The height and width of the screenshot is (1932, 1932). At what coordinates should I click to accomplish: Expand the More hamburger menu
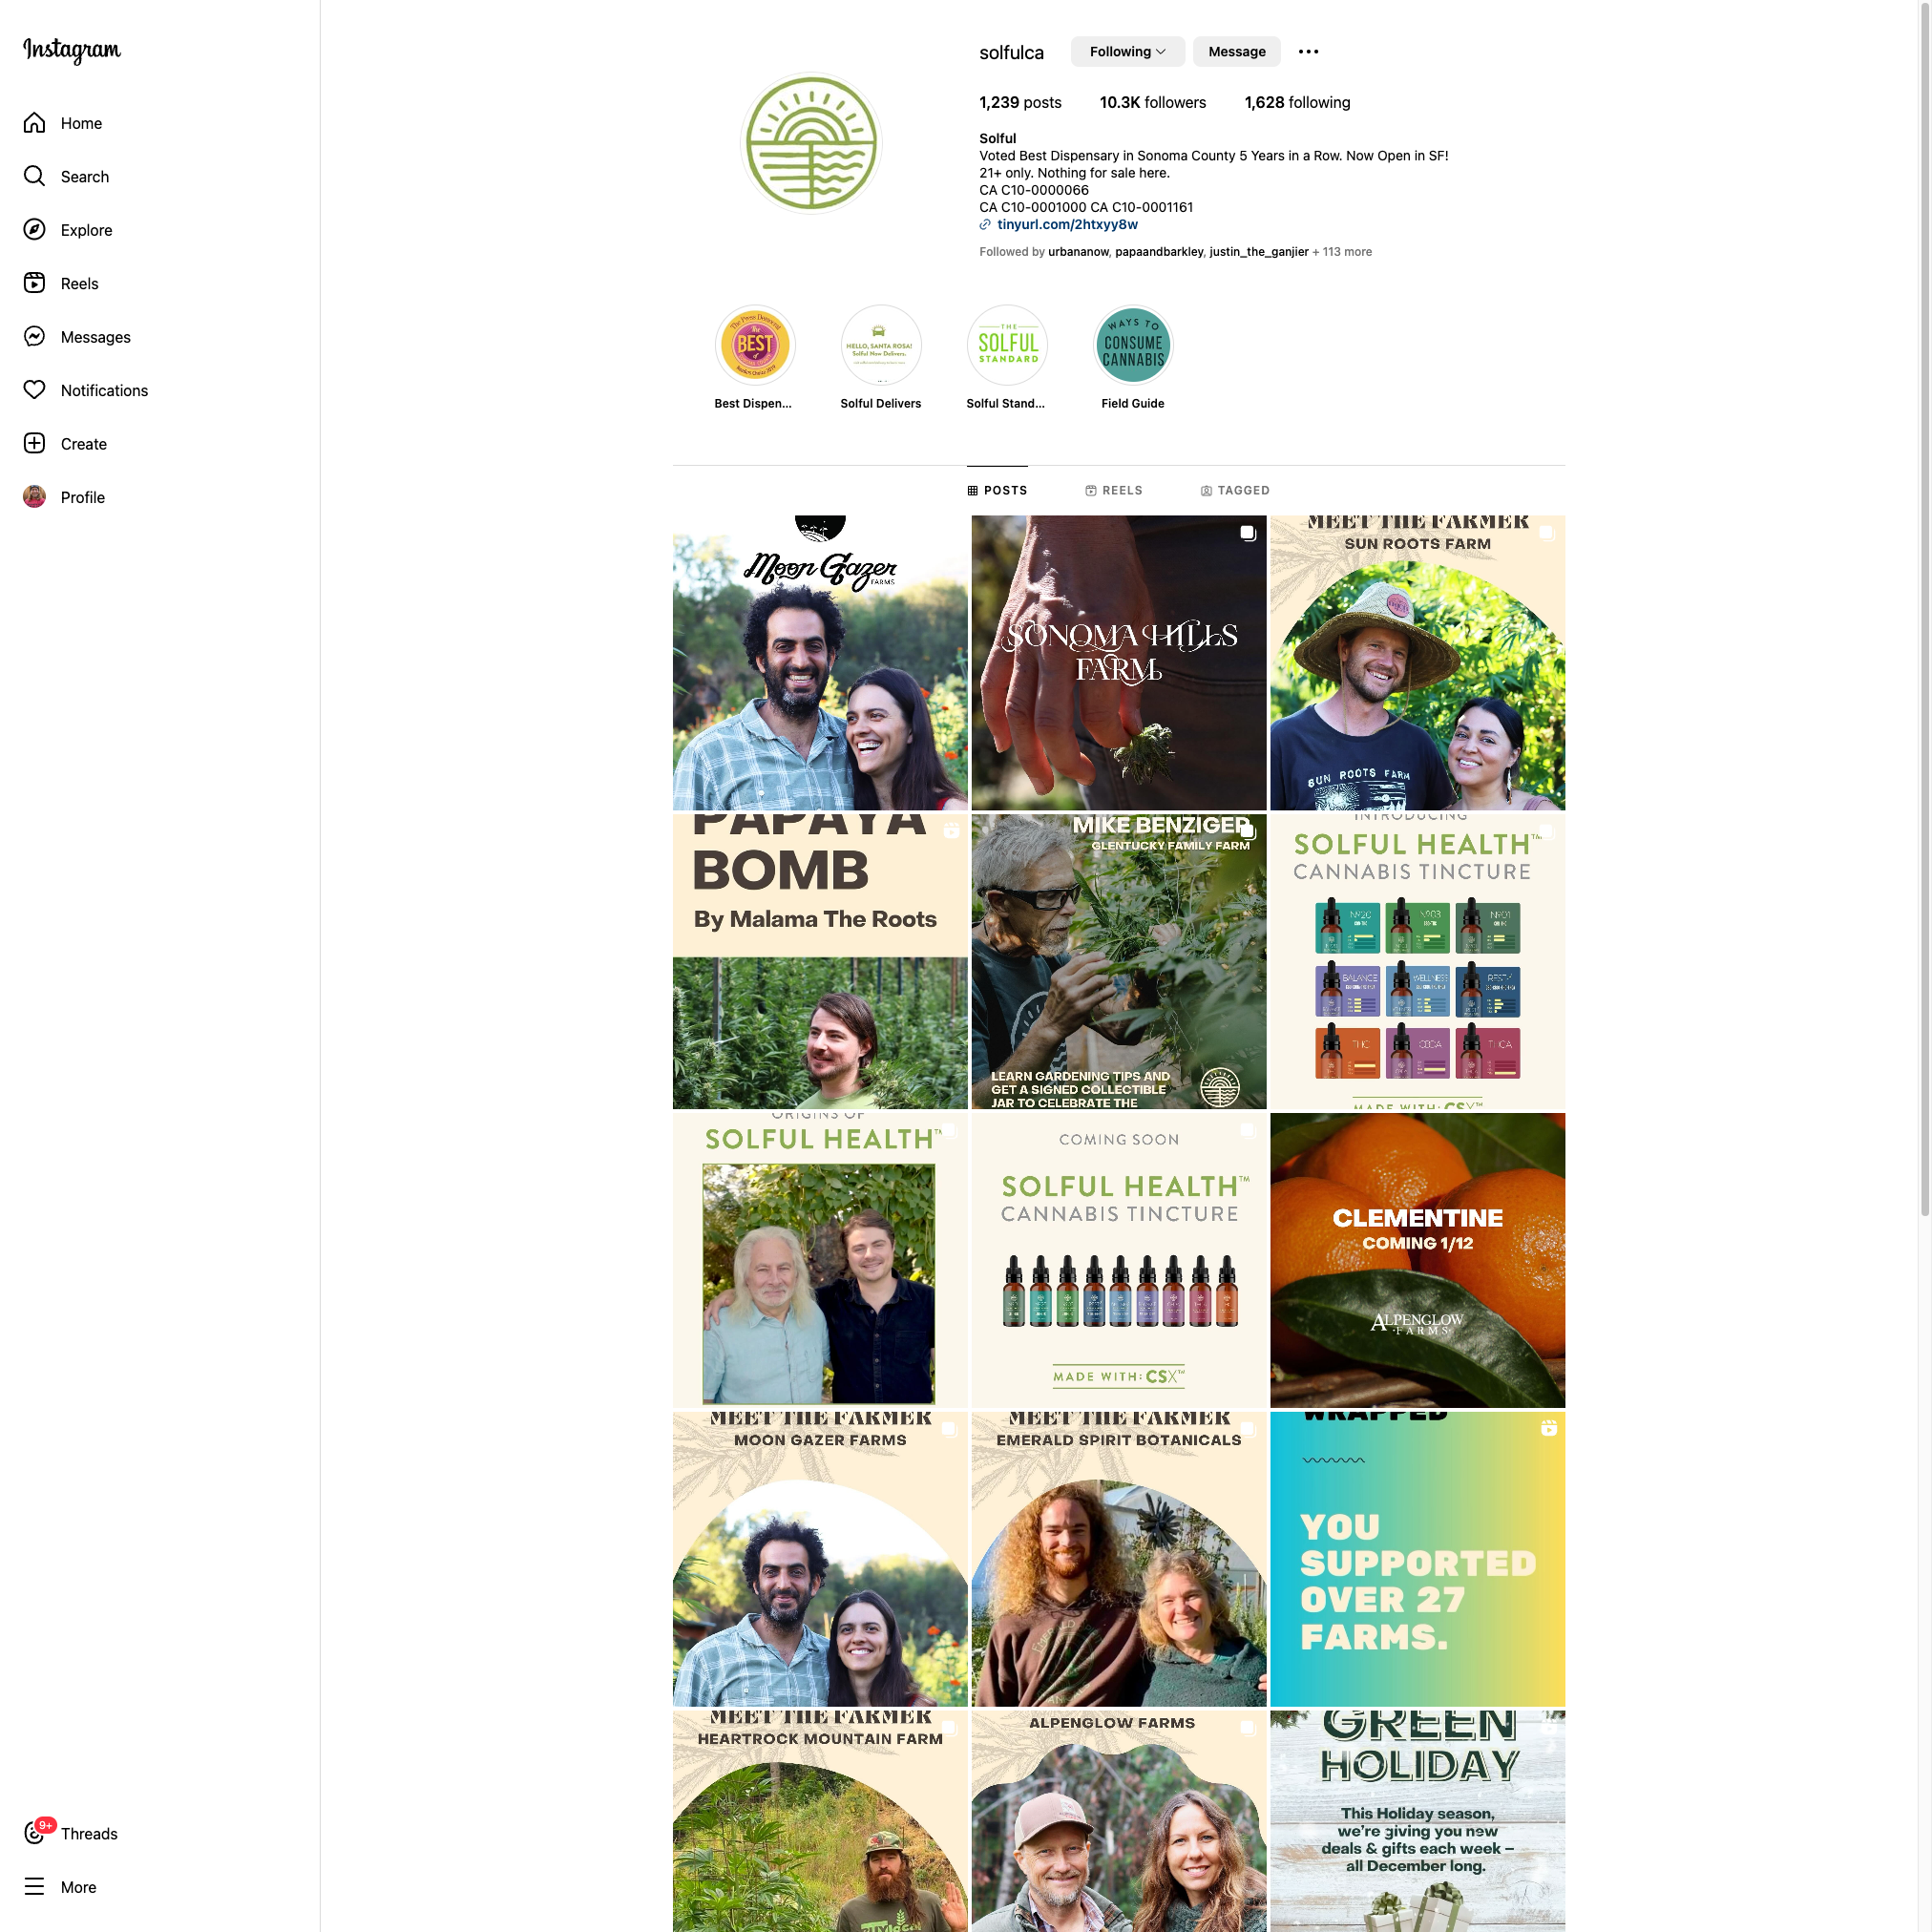coord(35,1887)
